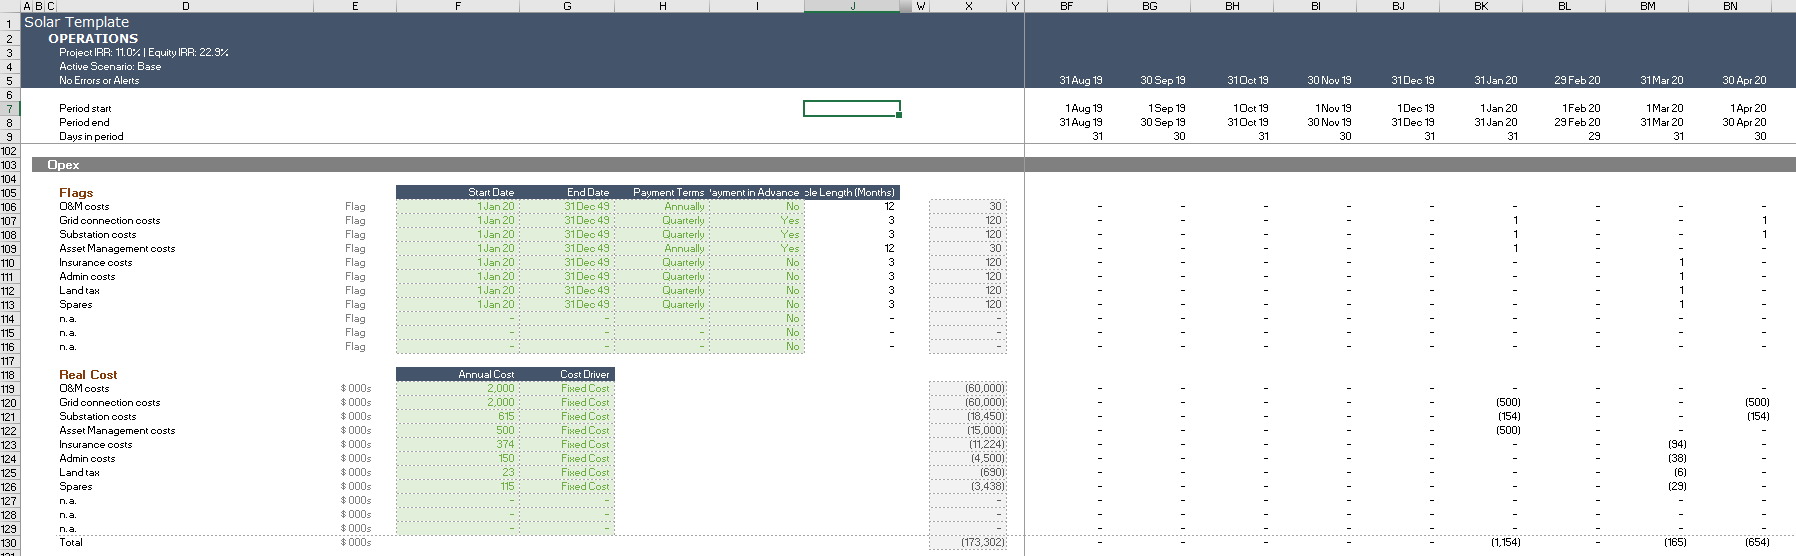Image resolution: width=1796 pixels, height=556 pixels.
Task: Click the '(690)' Land tax total
Action: coord(992,472)
